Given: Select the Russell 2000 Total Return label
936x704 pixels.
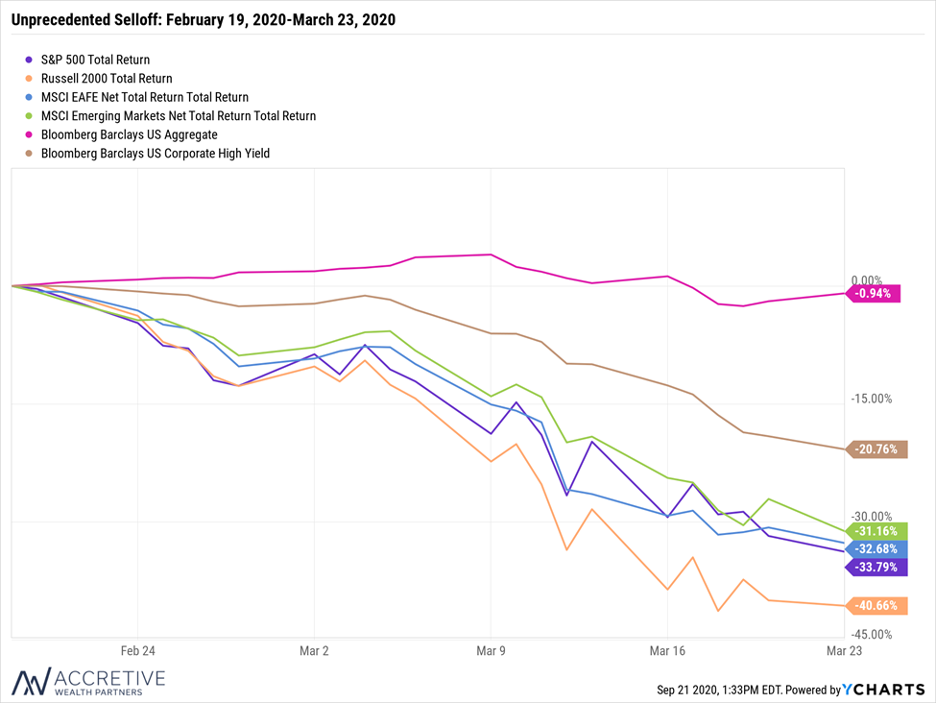Looking at the screenshot, I should pos(106,78).
